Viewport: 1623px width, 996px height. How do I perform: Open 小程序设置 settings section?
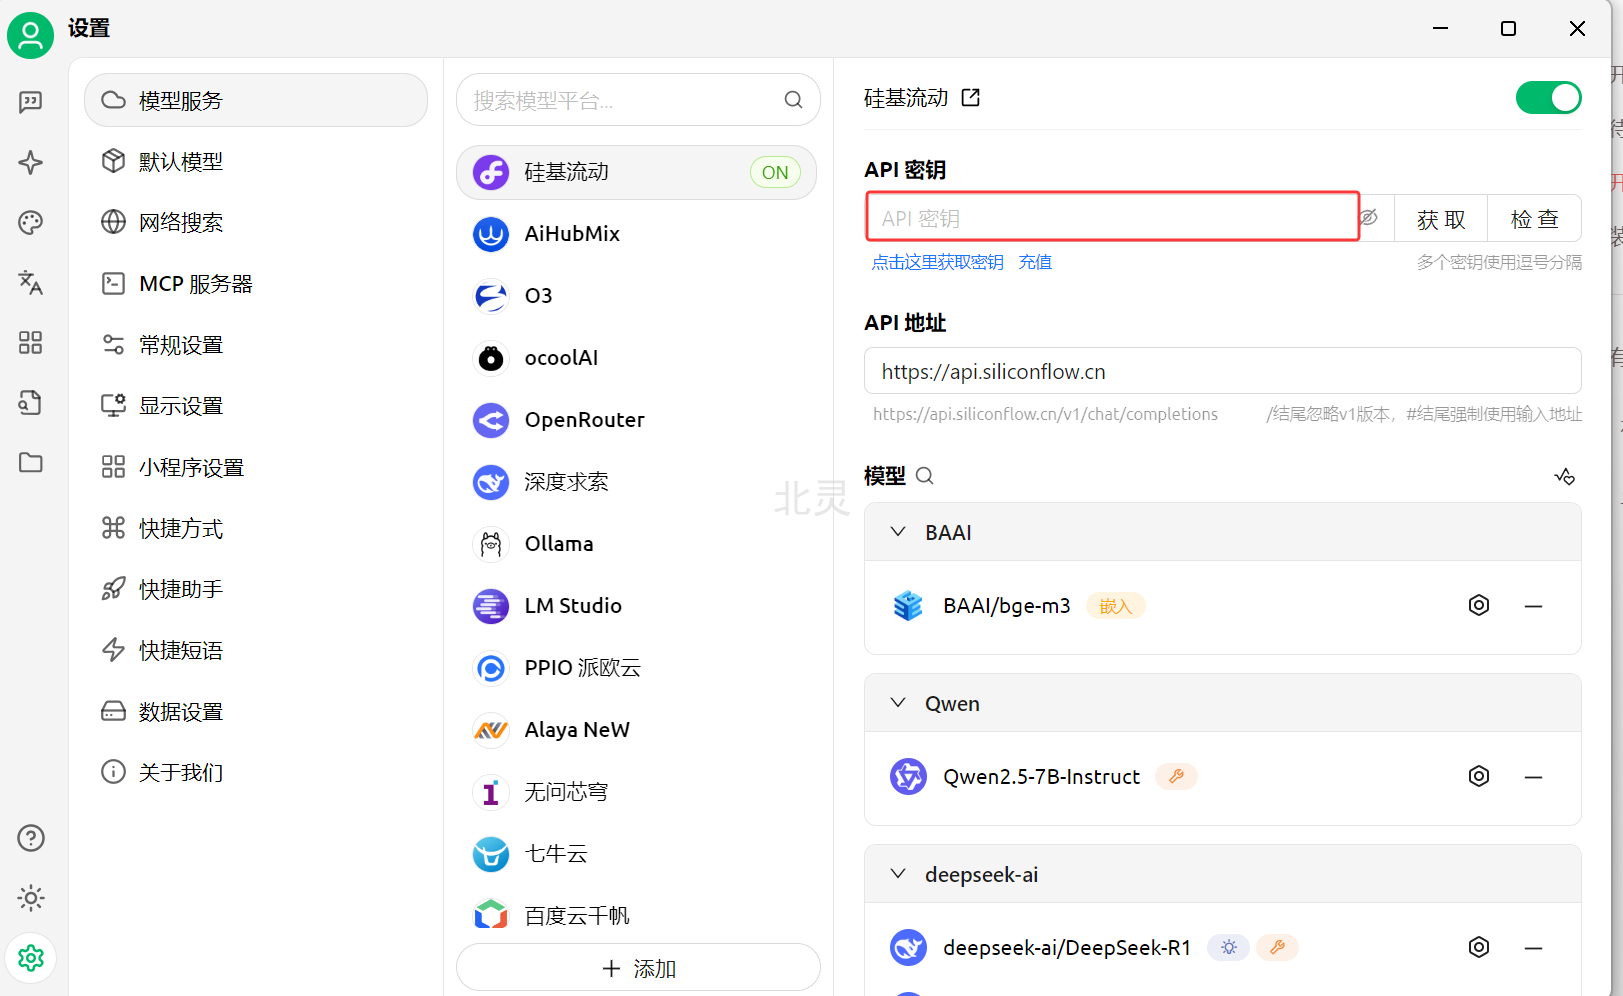pos(256,467)
